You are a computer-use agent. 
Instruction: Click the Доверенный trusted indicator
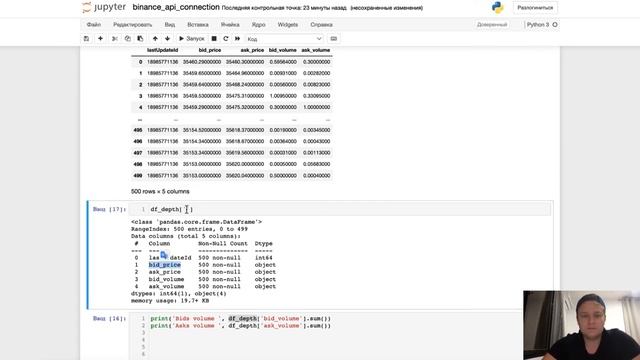(x=492, y=24)
